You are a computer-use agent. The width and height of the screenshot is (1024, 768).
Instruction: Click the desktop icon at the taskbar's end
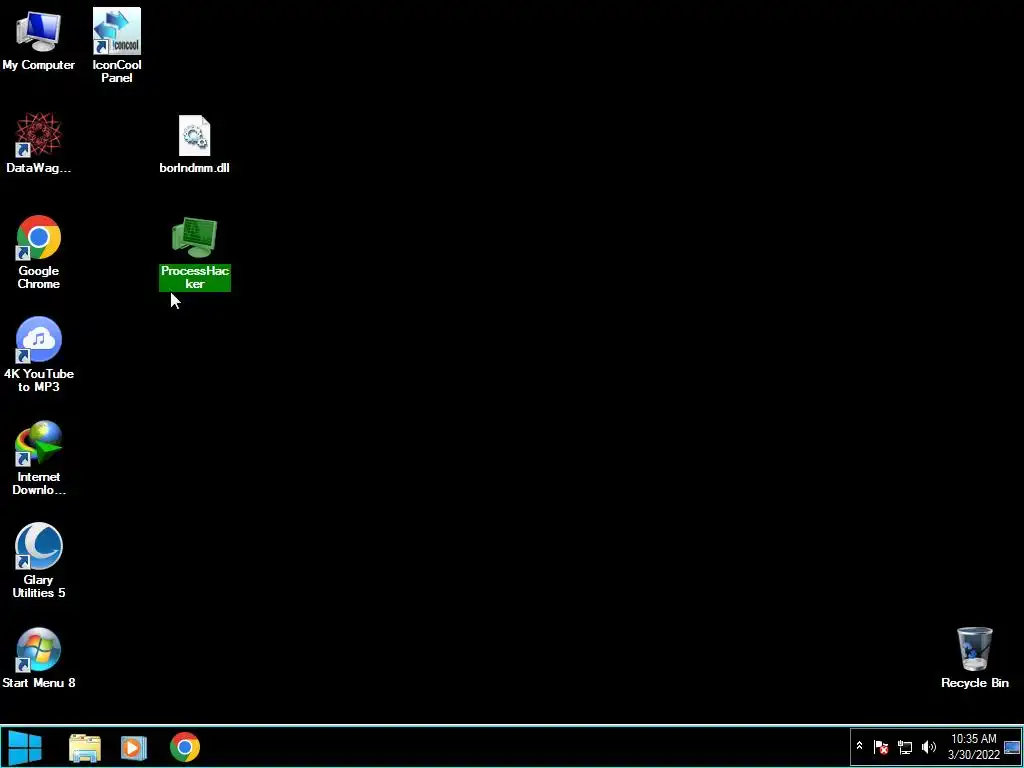point(1012,747)
